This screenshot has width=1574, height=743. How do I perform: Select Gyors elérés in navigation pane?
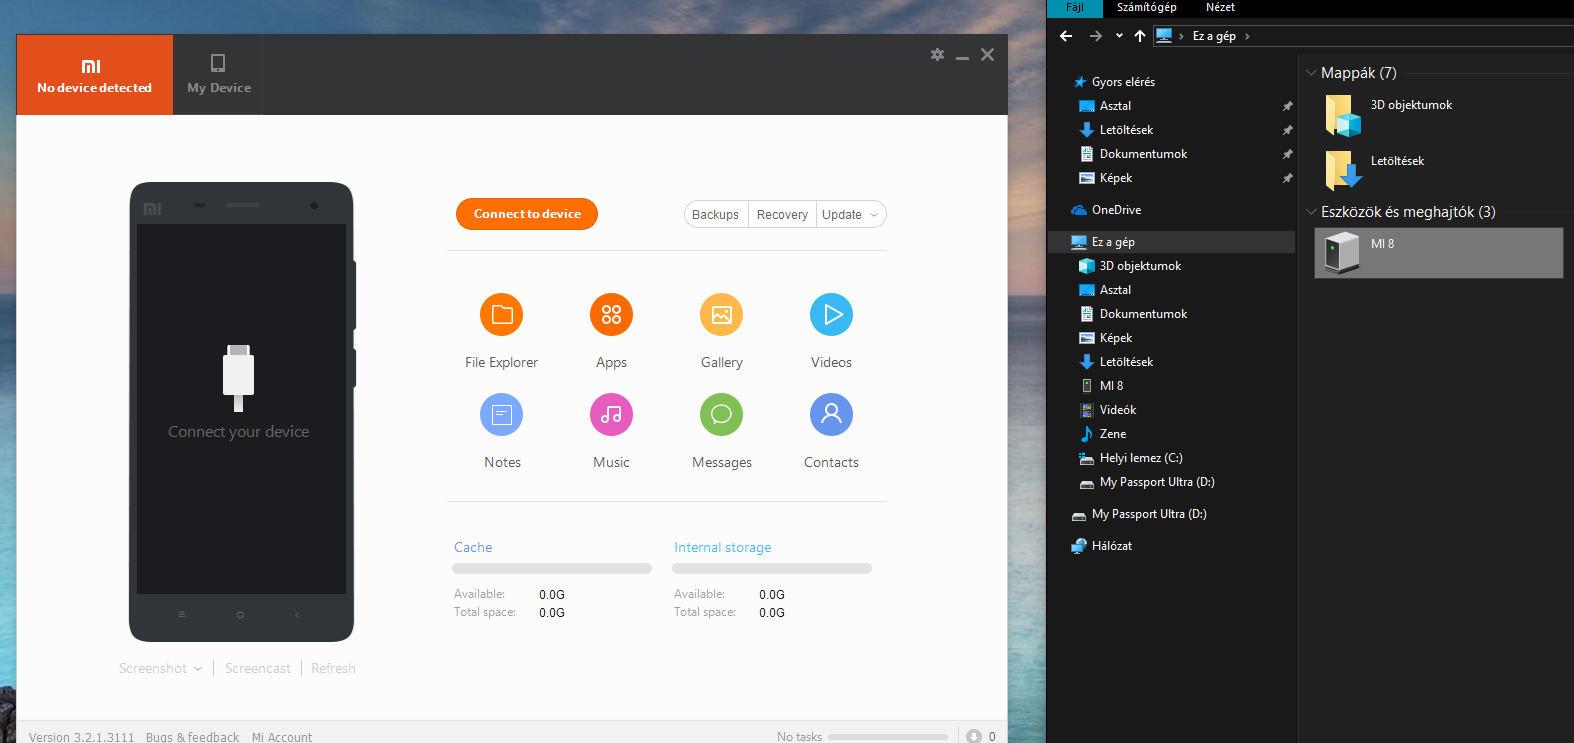[1123, 82]
